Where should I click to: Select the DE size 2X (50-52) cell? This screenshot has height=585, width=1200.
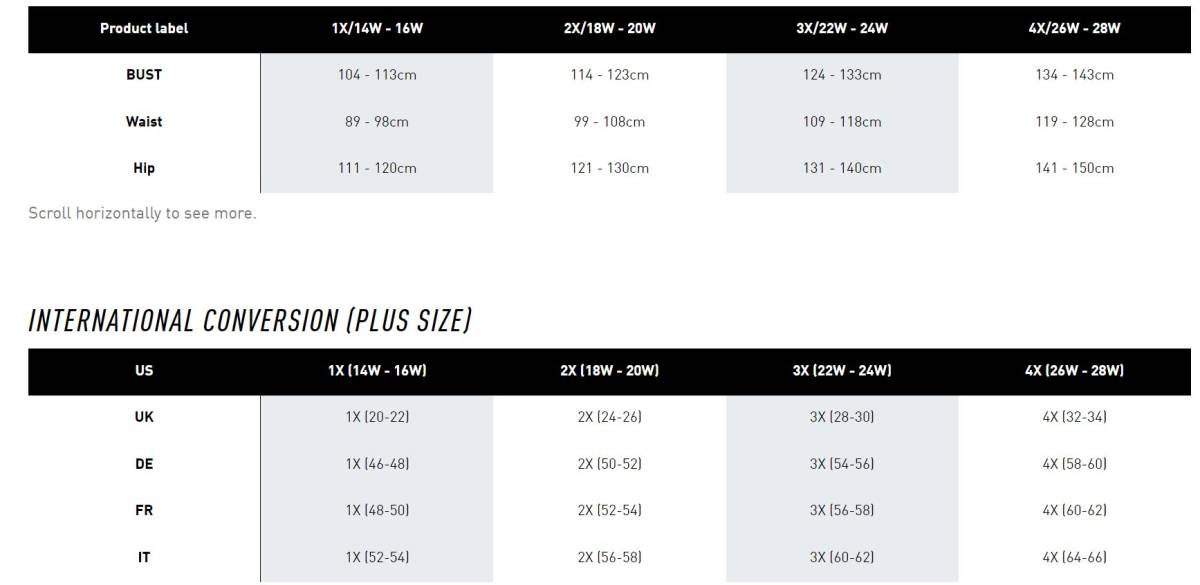pyautogui.click(x=609, y=464)
